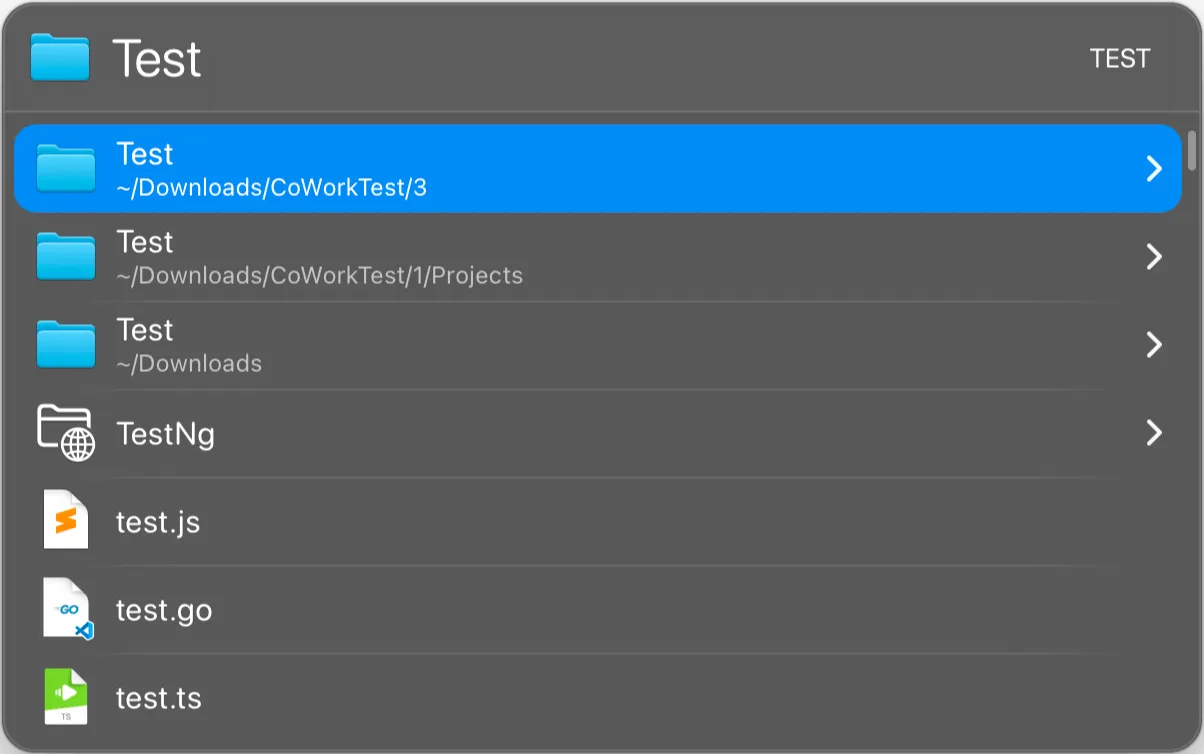Open the chevron beside the ~/Downloads Test folder
This screenshot has height=754, width=1204.
click(x=1154, y=344)
